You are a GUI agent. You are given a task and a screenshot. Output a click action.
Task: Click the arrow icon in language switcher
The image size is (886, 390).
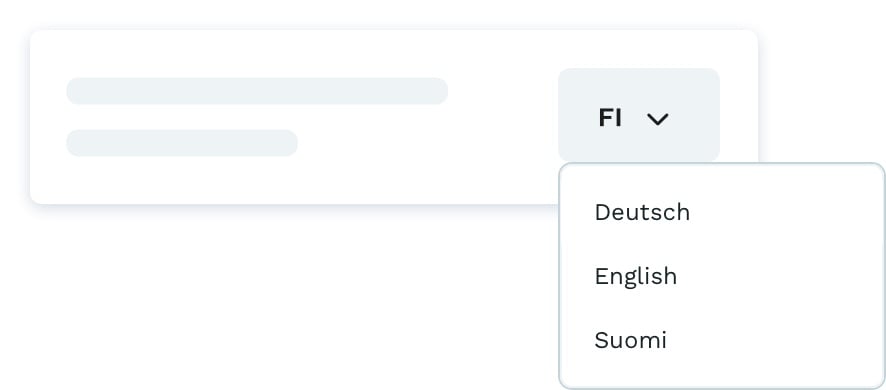point(658,119)
